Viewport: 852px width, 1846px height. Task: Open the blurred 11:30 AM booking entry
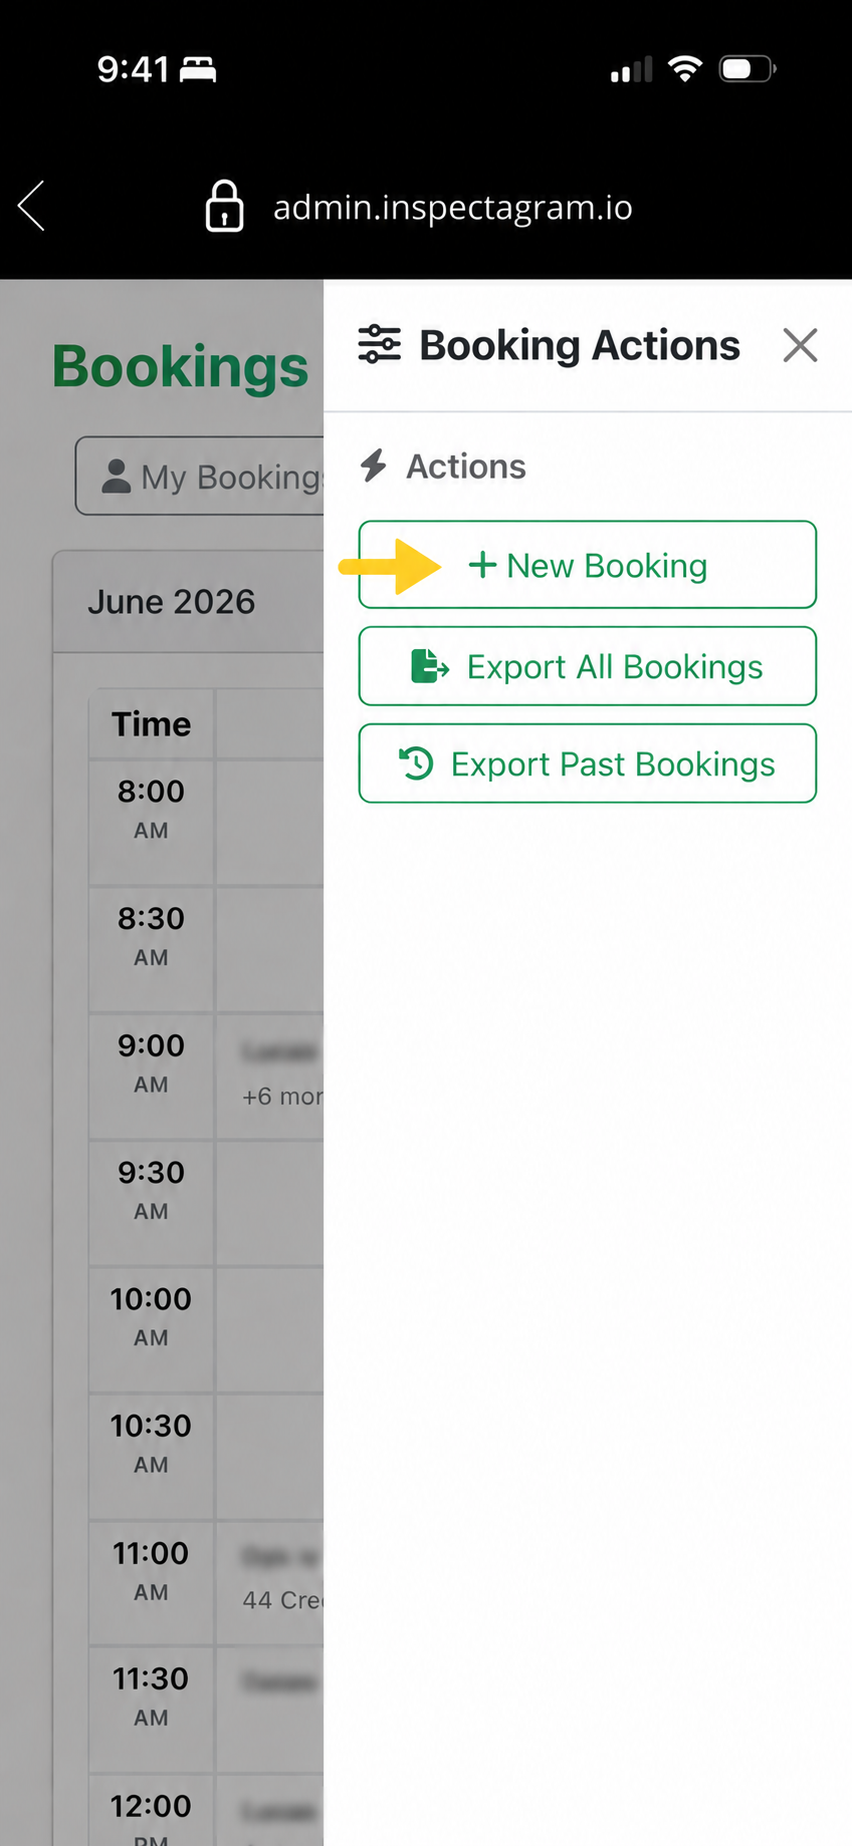tap(280, 1683)
